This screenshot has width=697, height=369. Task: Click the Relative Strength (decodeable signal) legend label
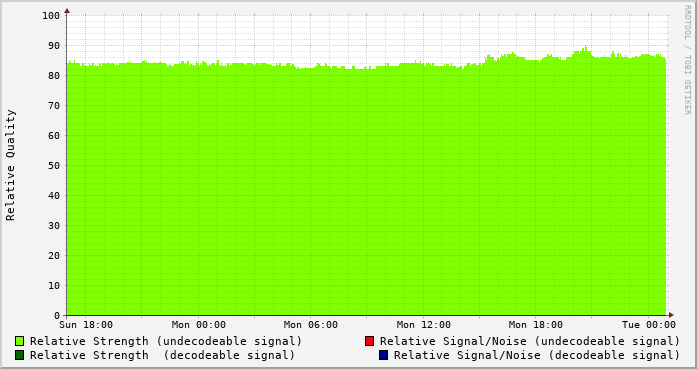coord(162,355)
